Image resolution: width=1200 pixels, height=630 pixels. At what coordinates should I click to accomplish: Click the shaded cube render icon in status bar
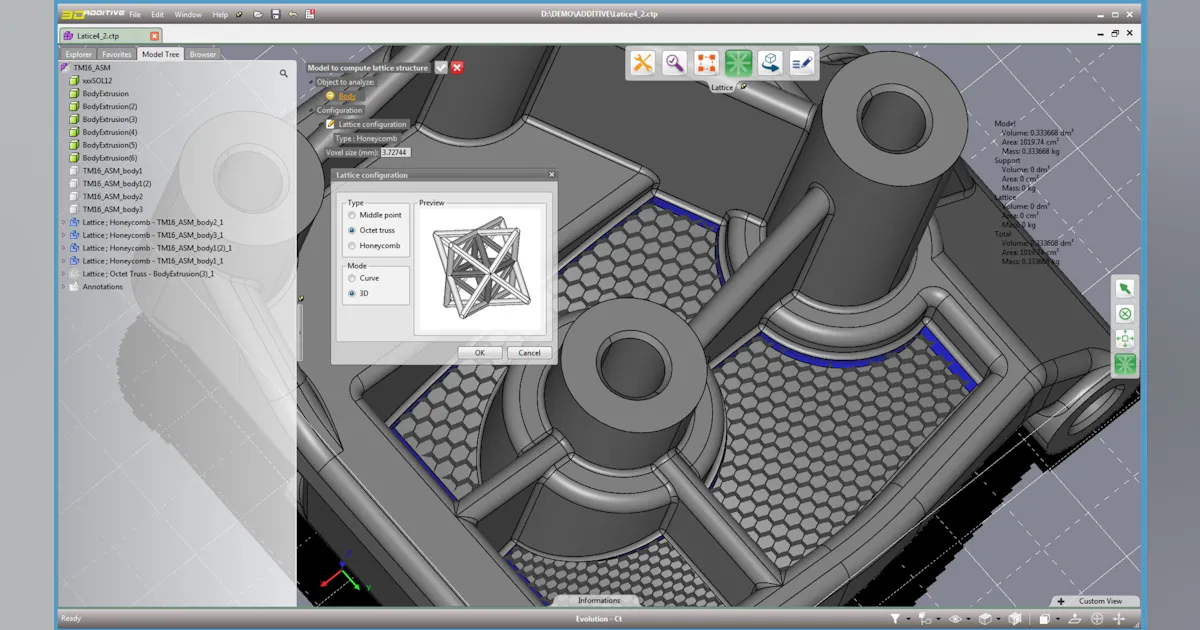pyautogui.click(x=985, y=619)
